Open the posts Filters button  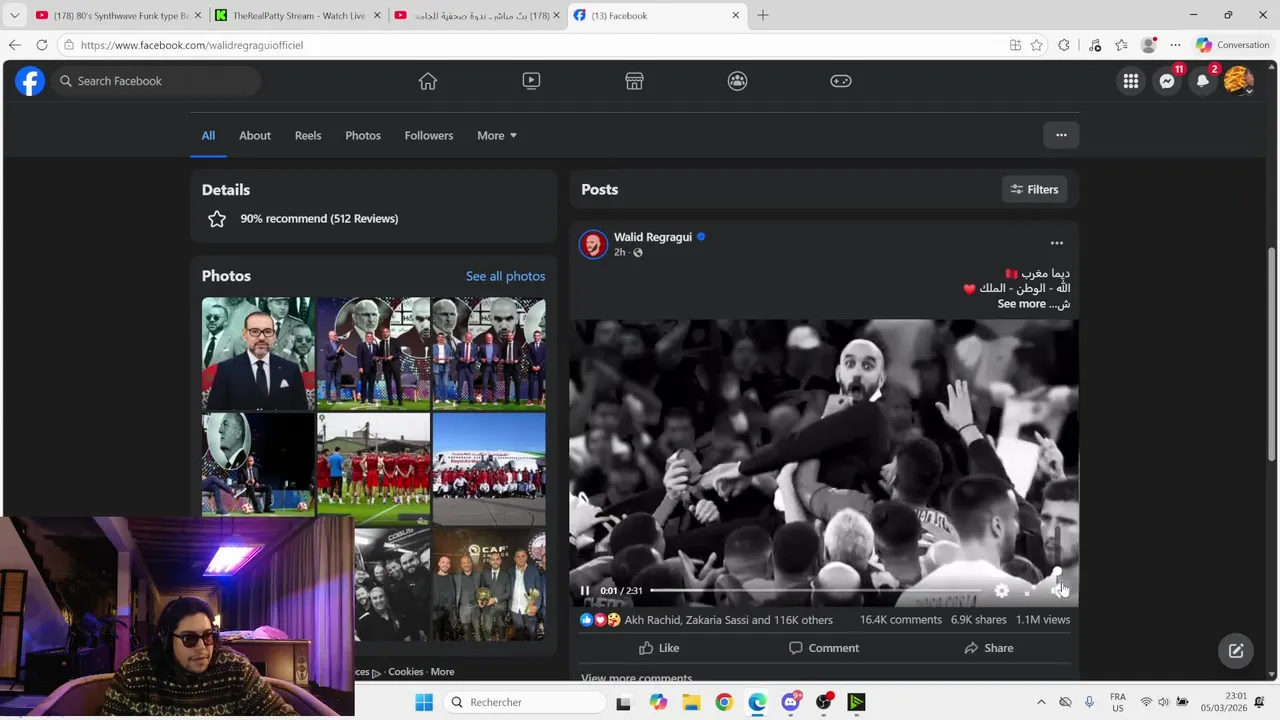tap(1034, 189)
